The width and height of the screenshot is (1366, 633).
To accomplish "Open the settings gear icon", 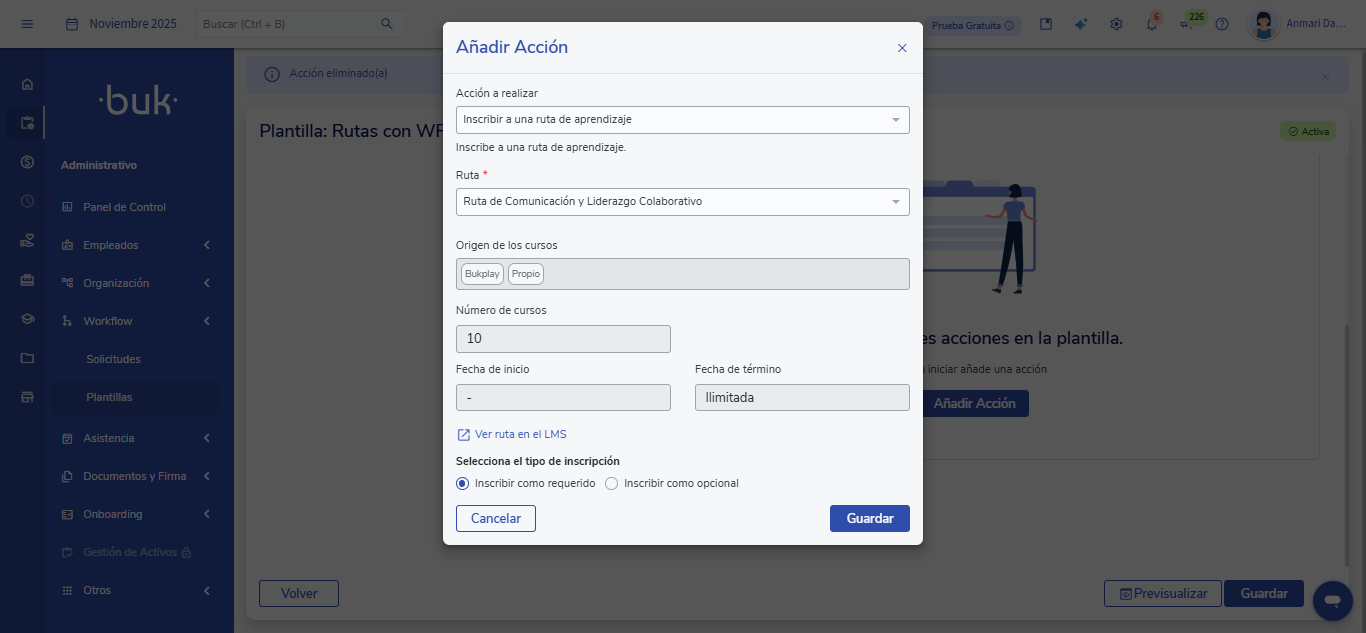I will (x=1116, y=24).
